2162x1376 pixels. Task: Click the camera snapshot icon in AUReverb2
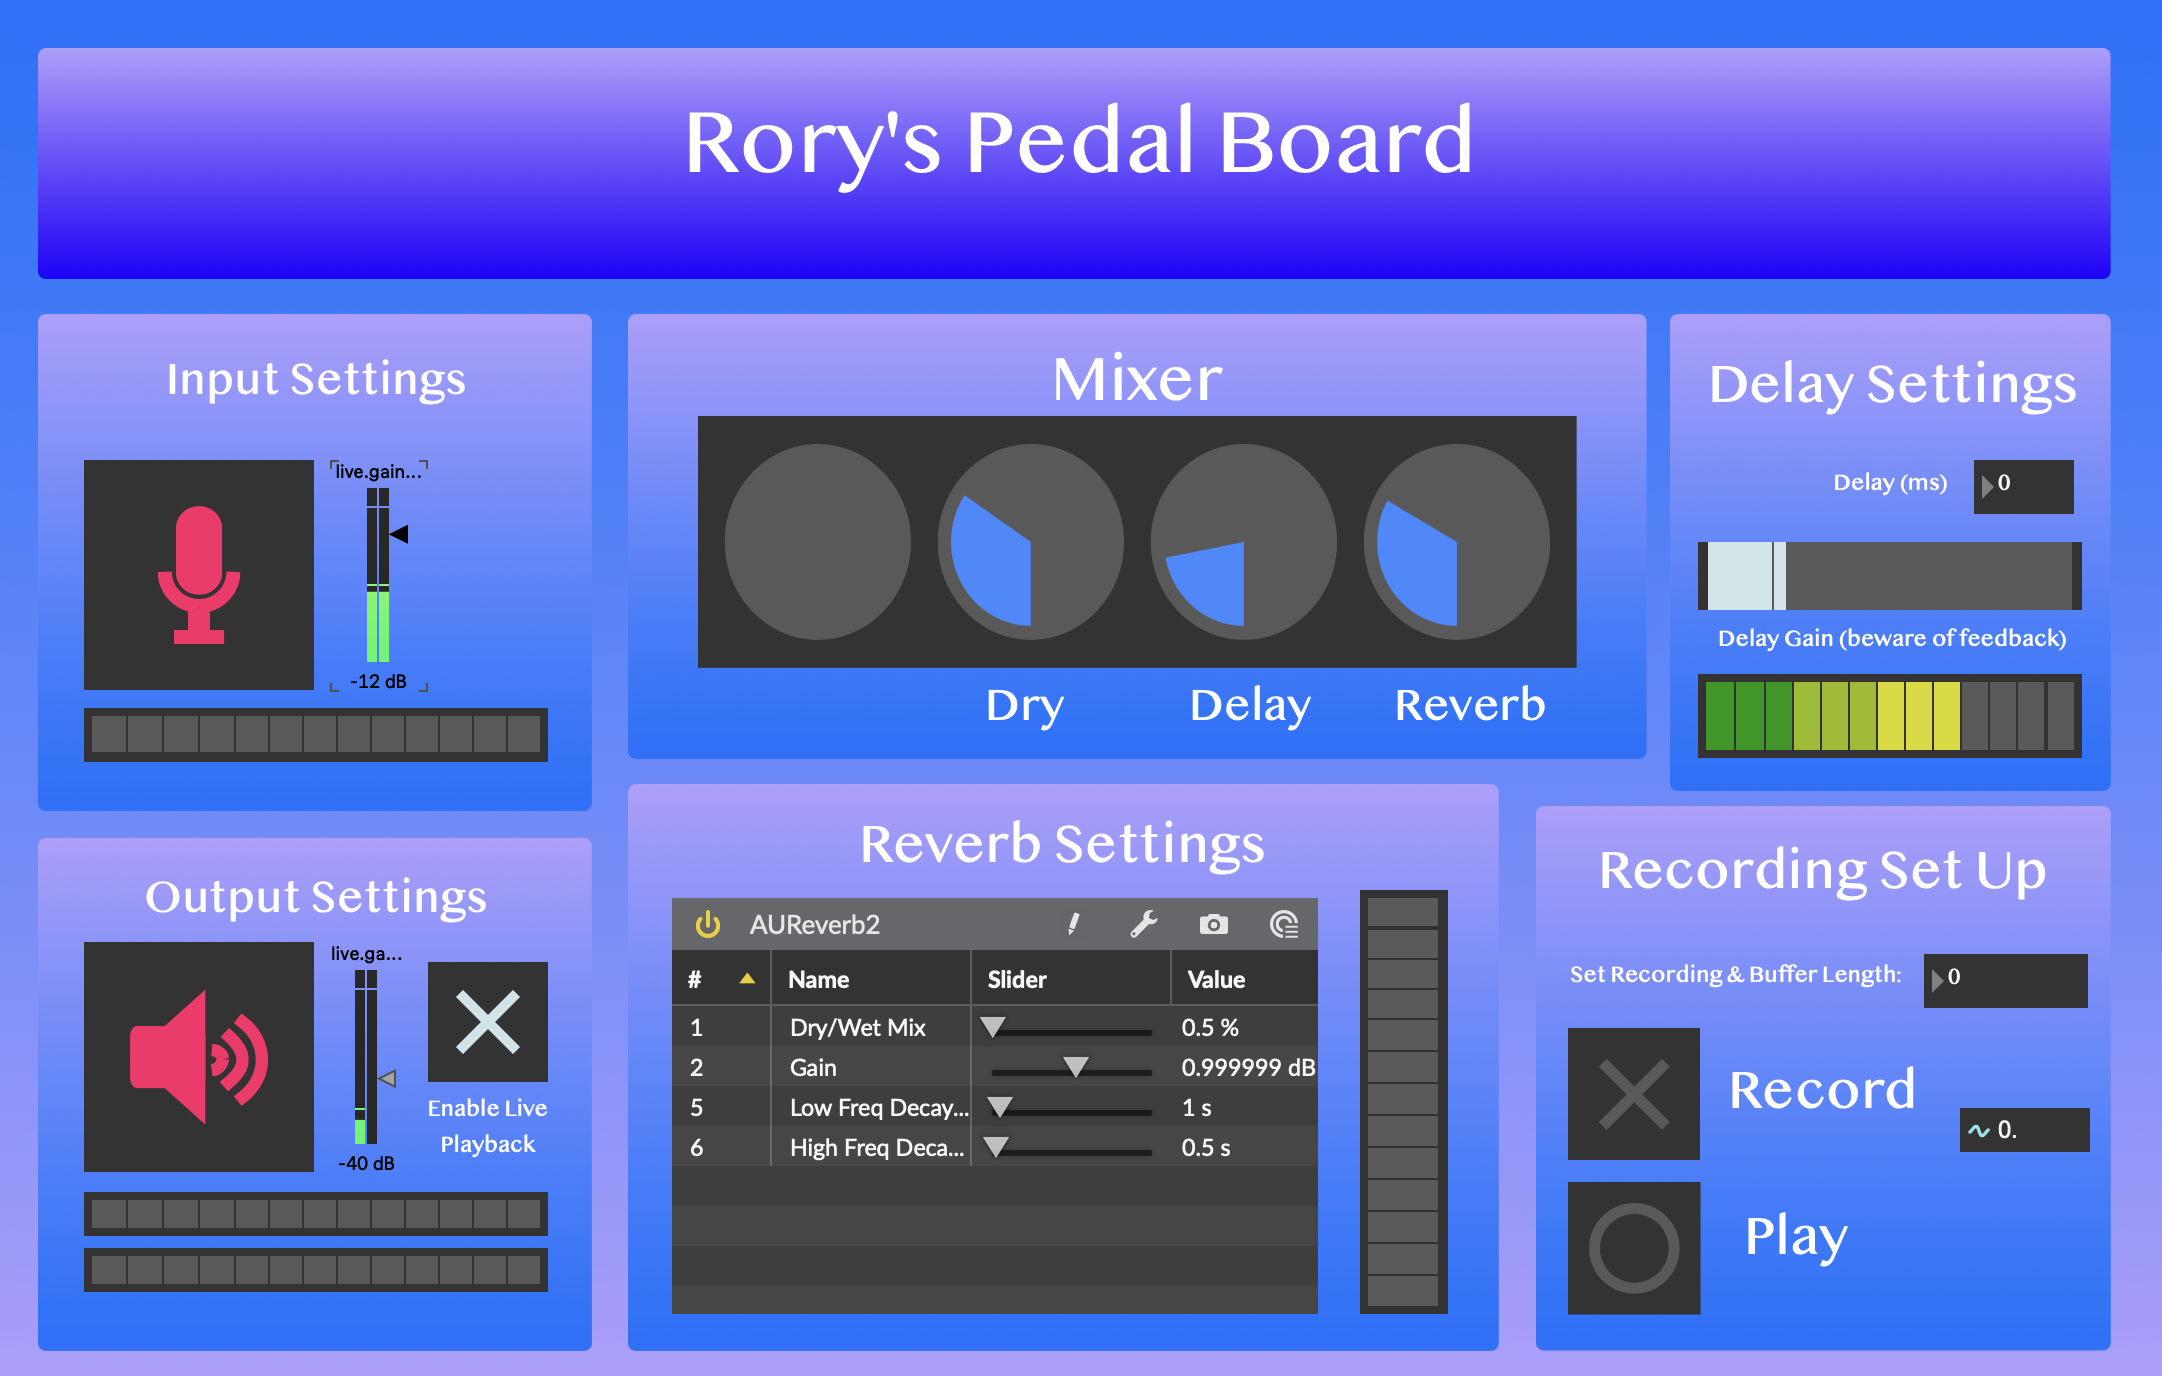[x=1213, y=924]
